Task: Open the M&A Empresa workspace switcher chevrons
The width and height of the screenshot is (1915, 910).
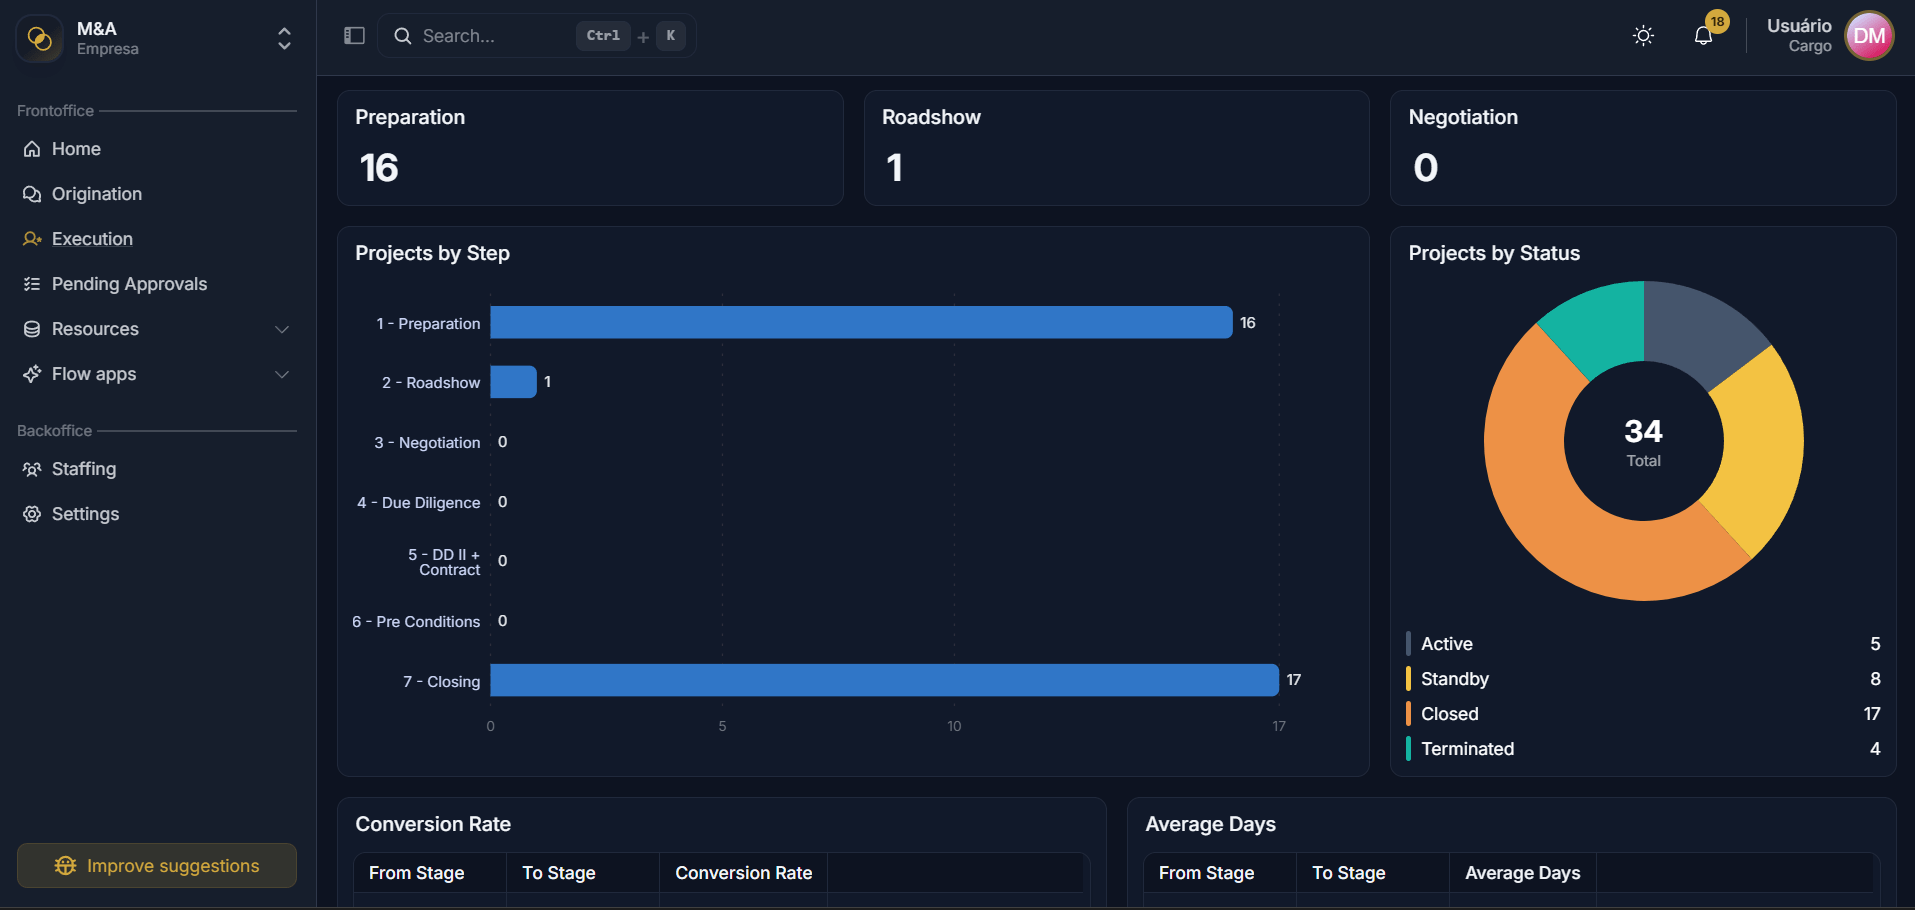Action: (284, 39)
